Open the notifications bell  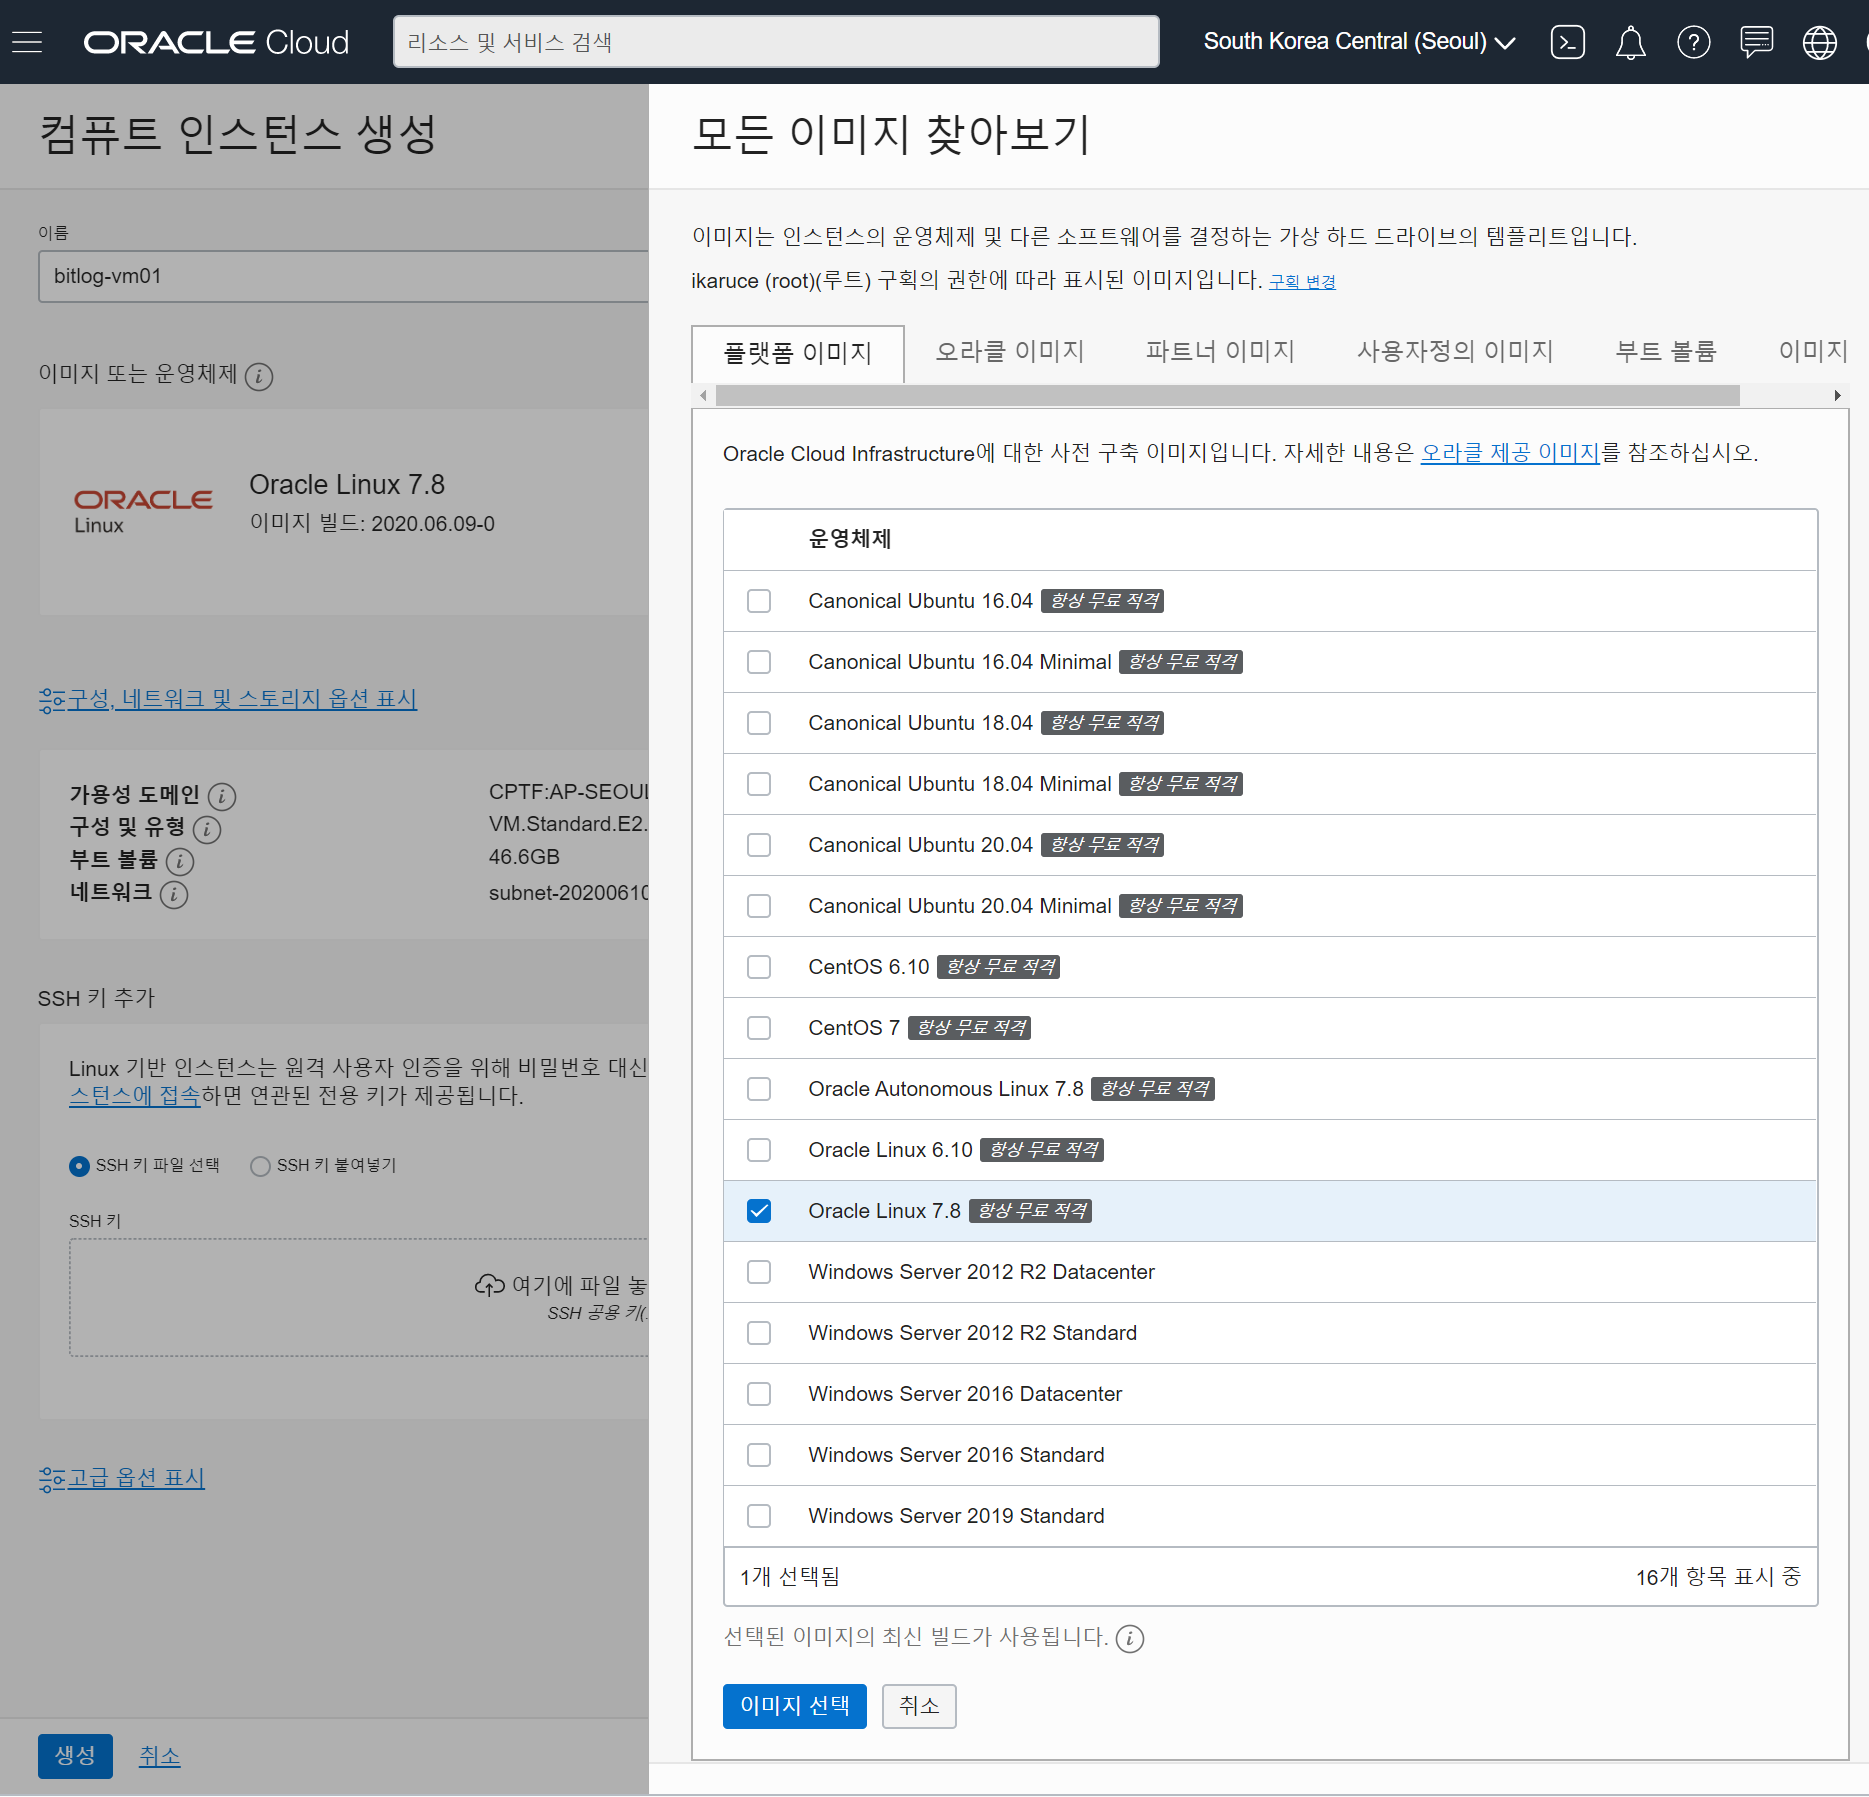pos(1630,42)
